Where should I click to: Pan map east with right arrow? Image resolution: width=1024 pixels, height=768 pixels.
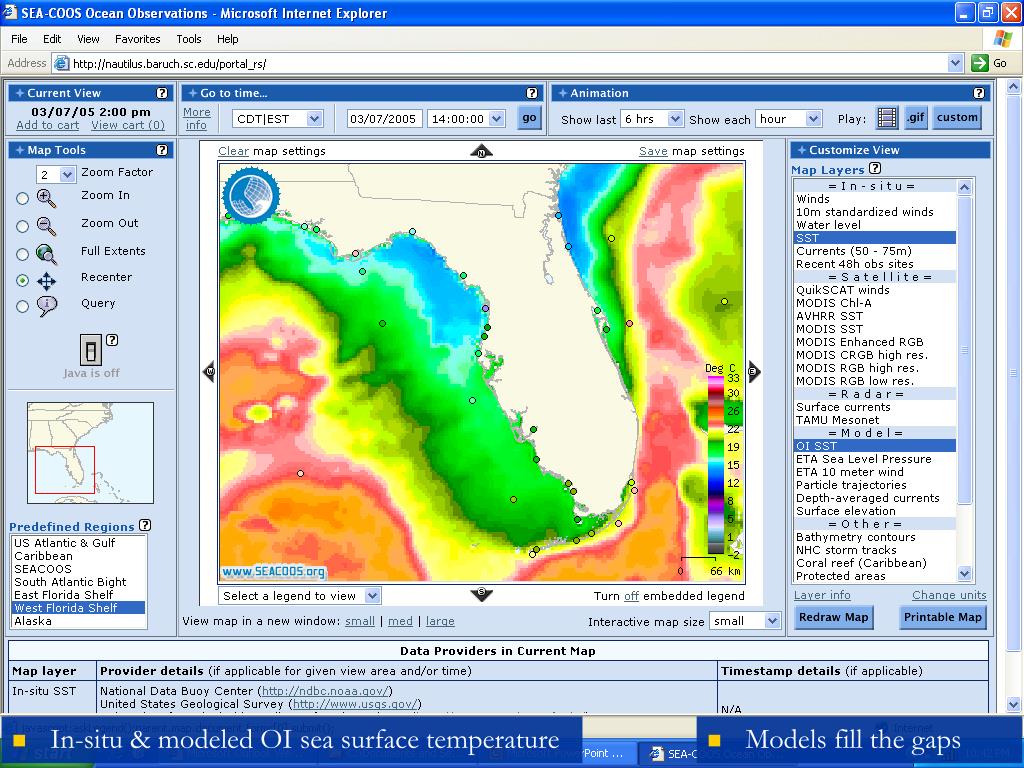pos(753,372)
